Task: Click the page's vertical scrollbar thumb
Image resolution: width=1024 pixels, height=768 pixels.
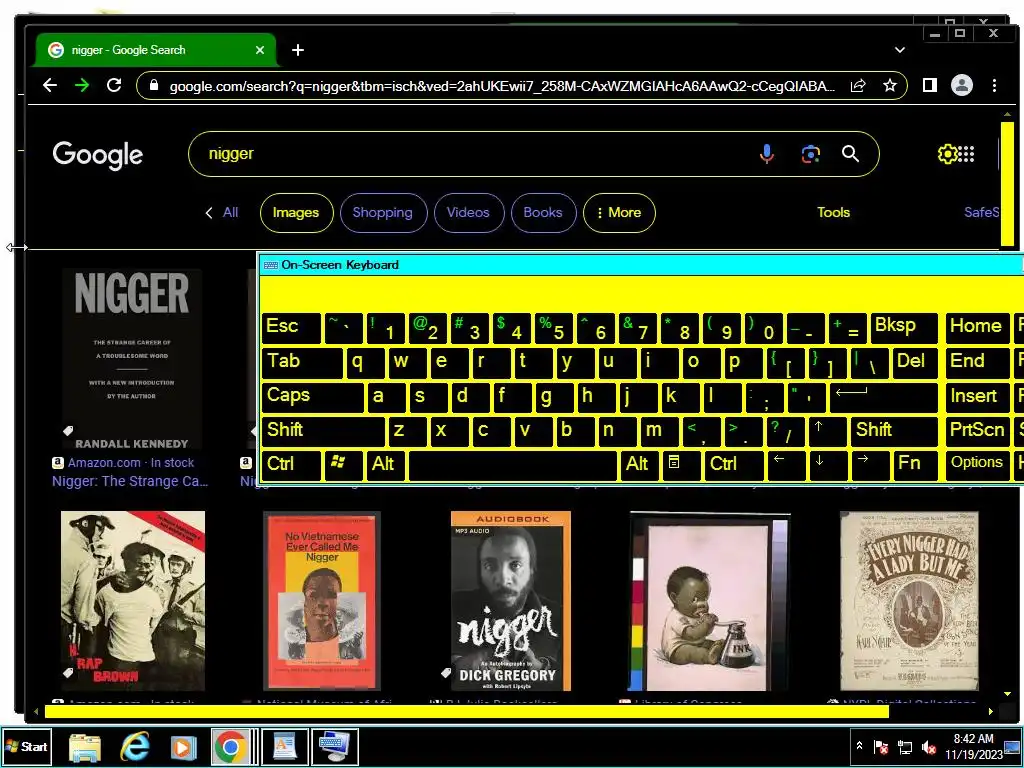Action: [x=1007, y=184]
